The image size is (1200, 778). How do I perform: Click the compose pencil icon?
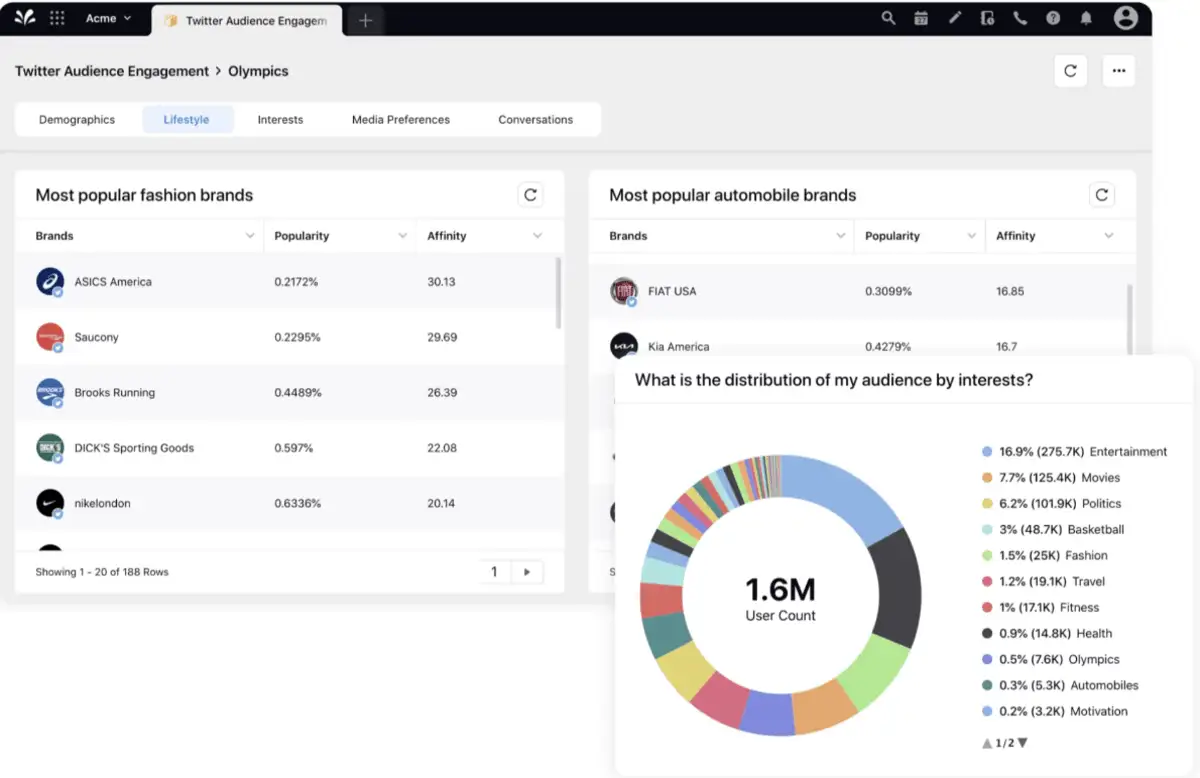(954, 17)
